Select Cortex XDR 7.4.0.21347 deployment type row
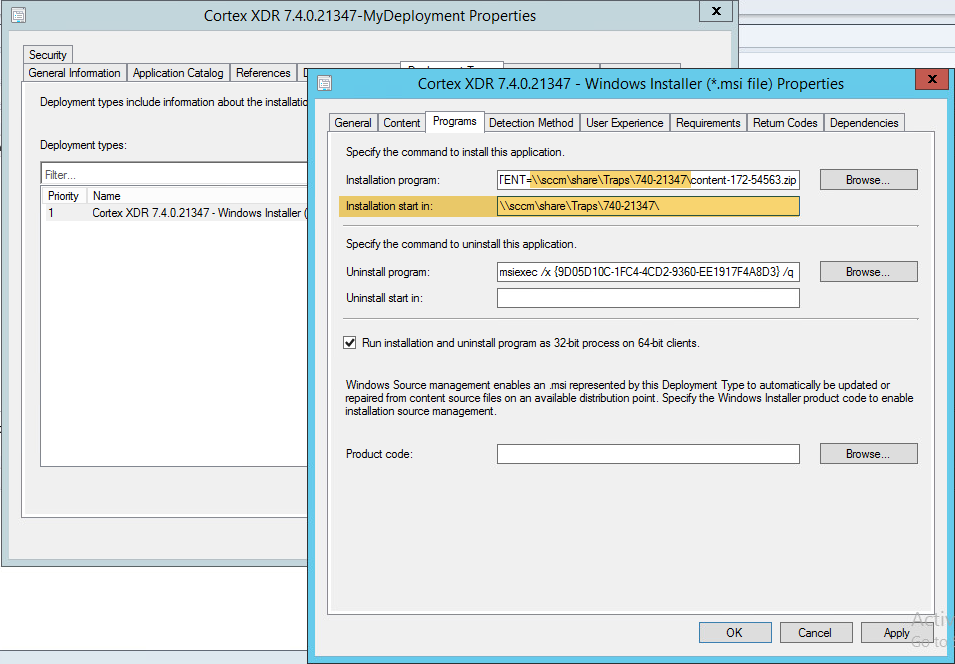The width and height of the screenshot is (955, 664). (x=177, y=213)
